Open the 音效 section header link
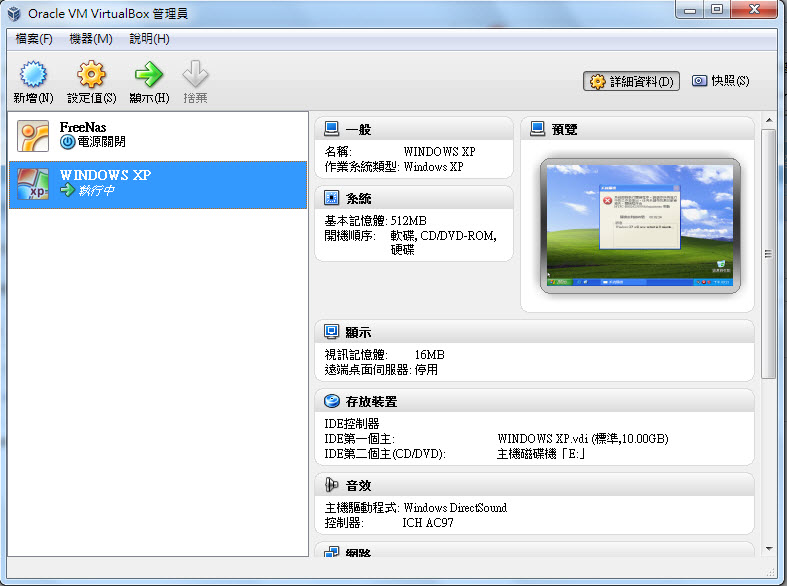787x586 pixels. (358, 485)
